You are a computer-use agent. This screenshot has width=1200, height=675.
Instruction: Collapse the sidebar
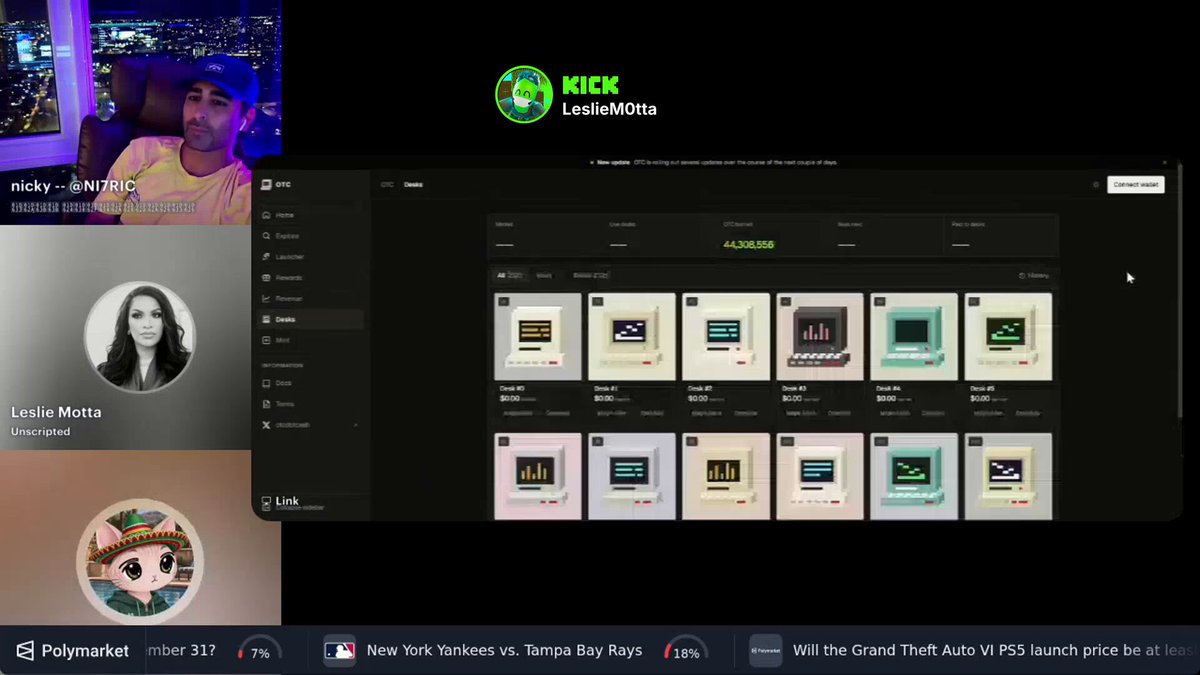coord(292,508)
